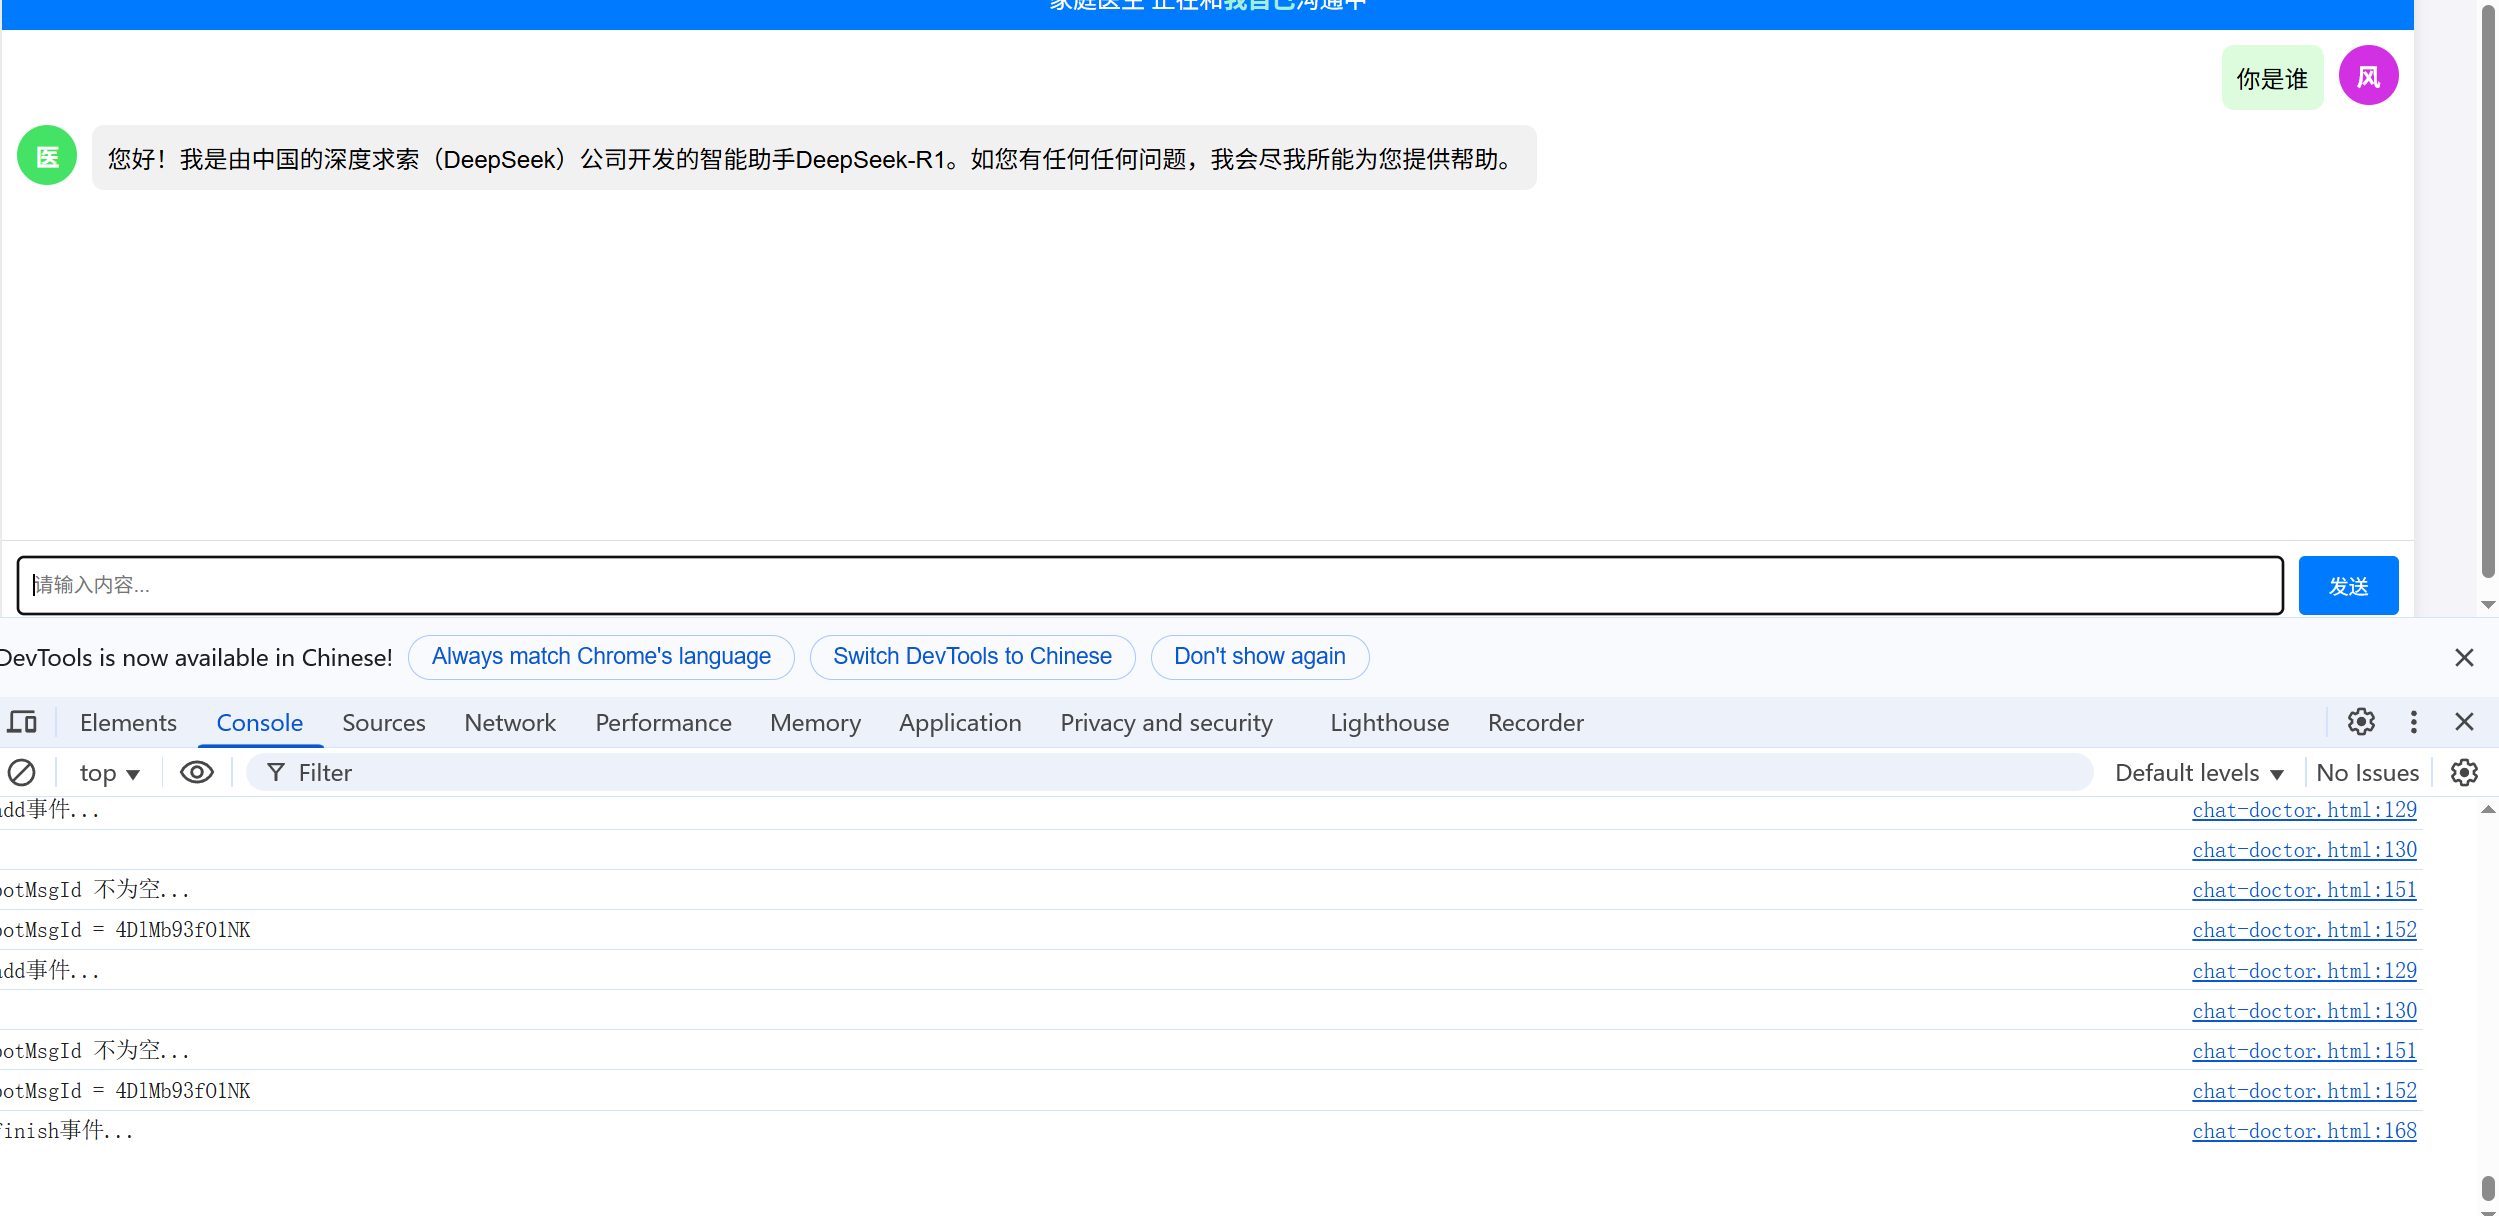Screen dimensions: 2499x1216
Task: Open console settings gear icon
Action: (2464, 773)
